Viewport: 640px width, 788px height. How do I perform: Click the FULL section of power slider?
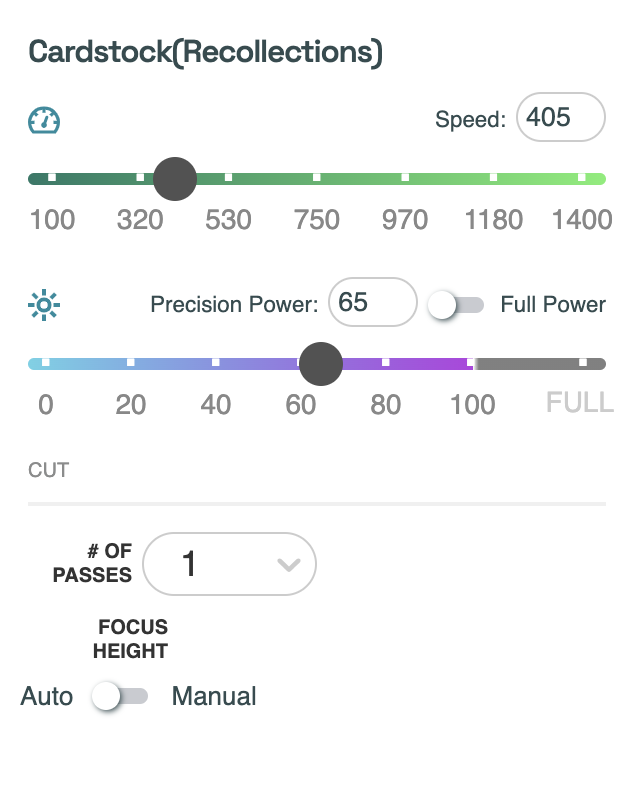582,363
